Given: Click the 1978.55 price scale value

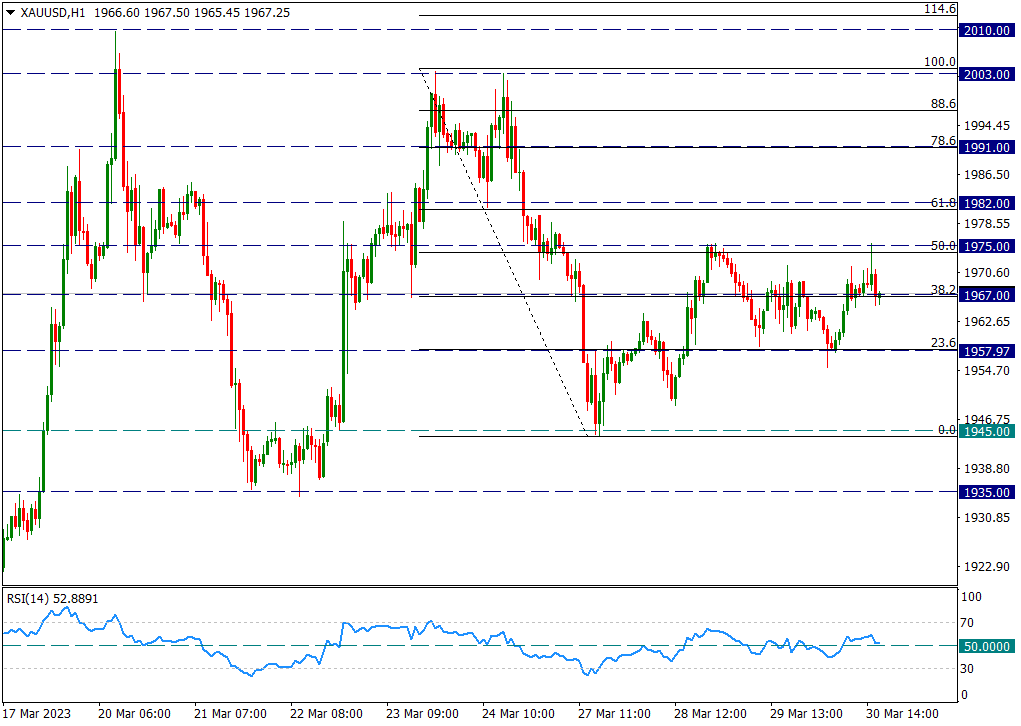Looking at the screenshot, I should click(987, 223).
